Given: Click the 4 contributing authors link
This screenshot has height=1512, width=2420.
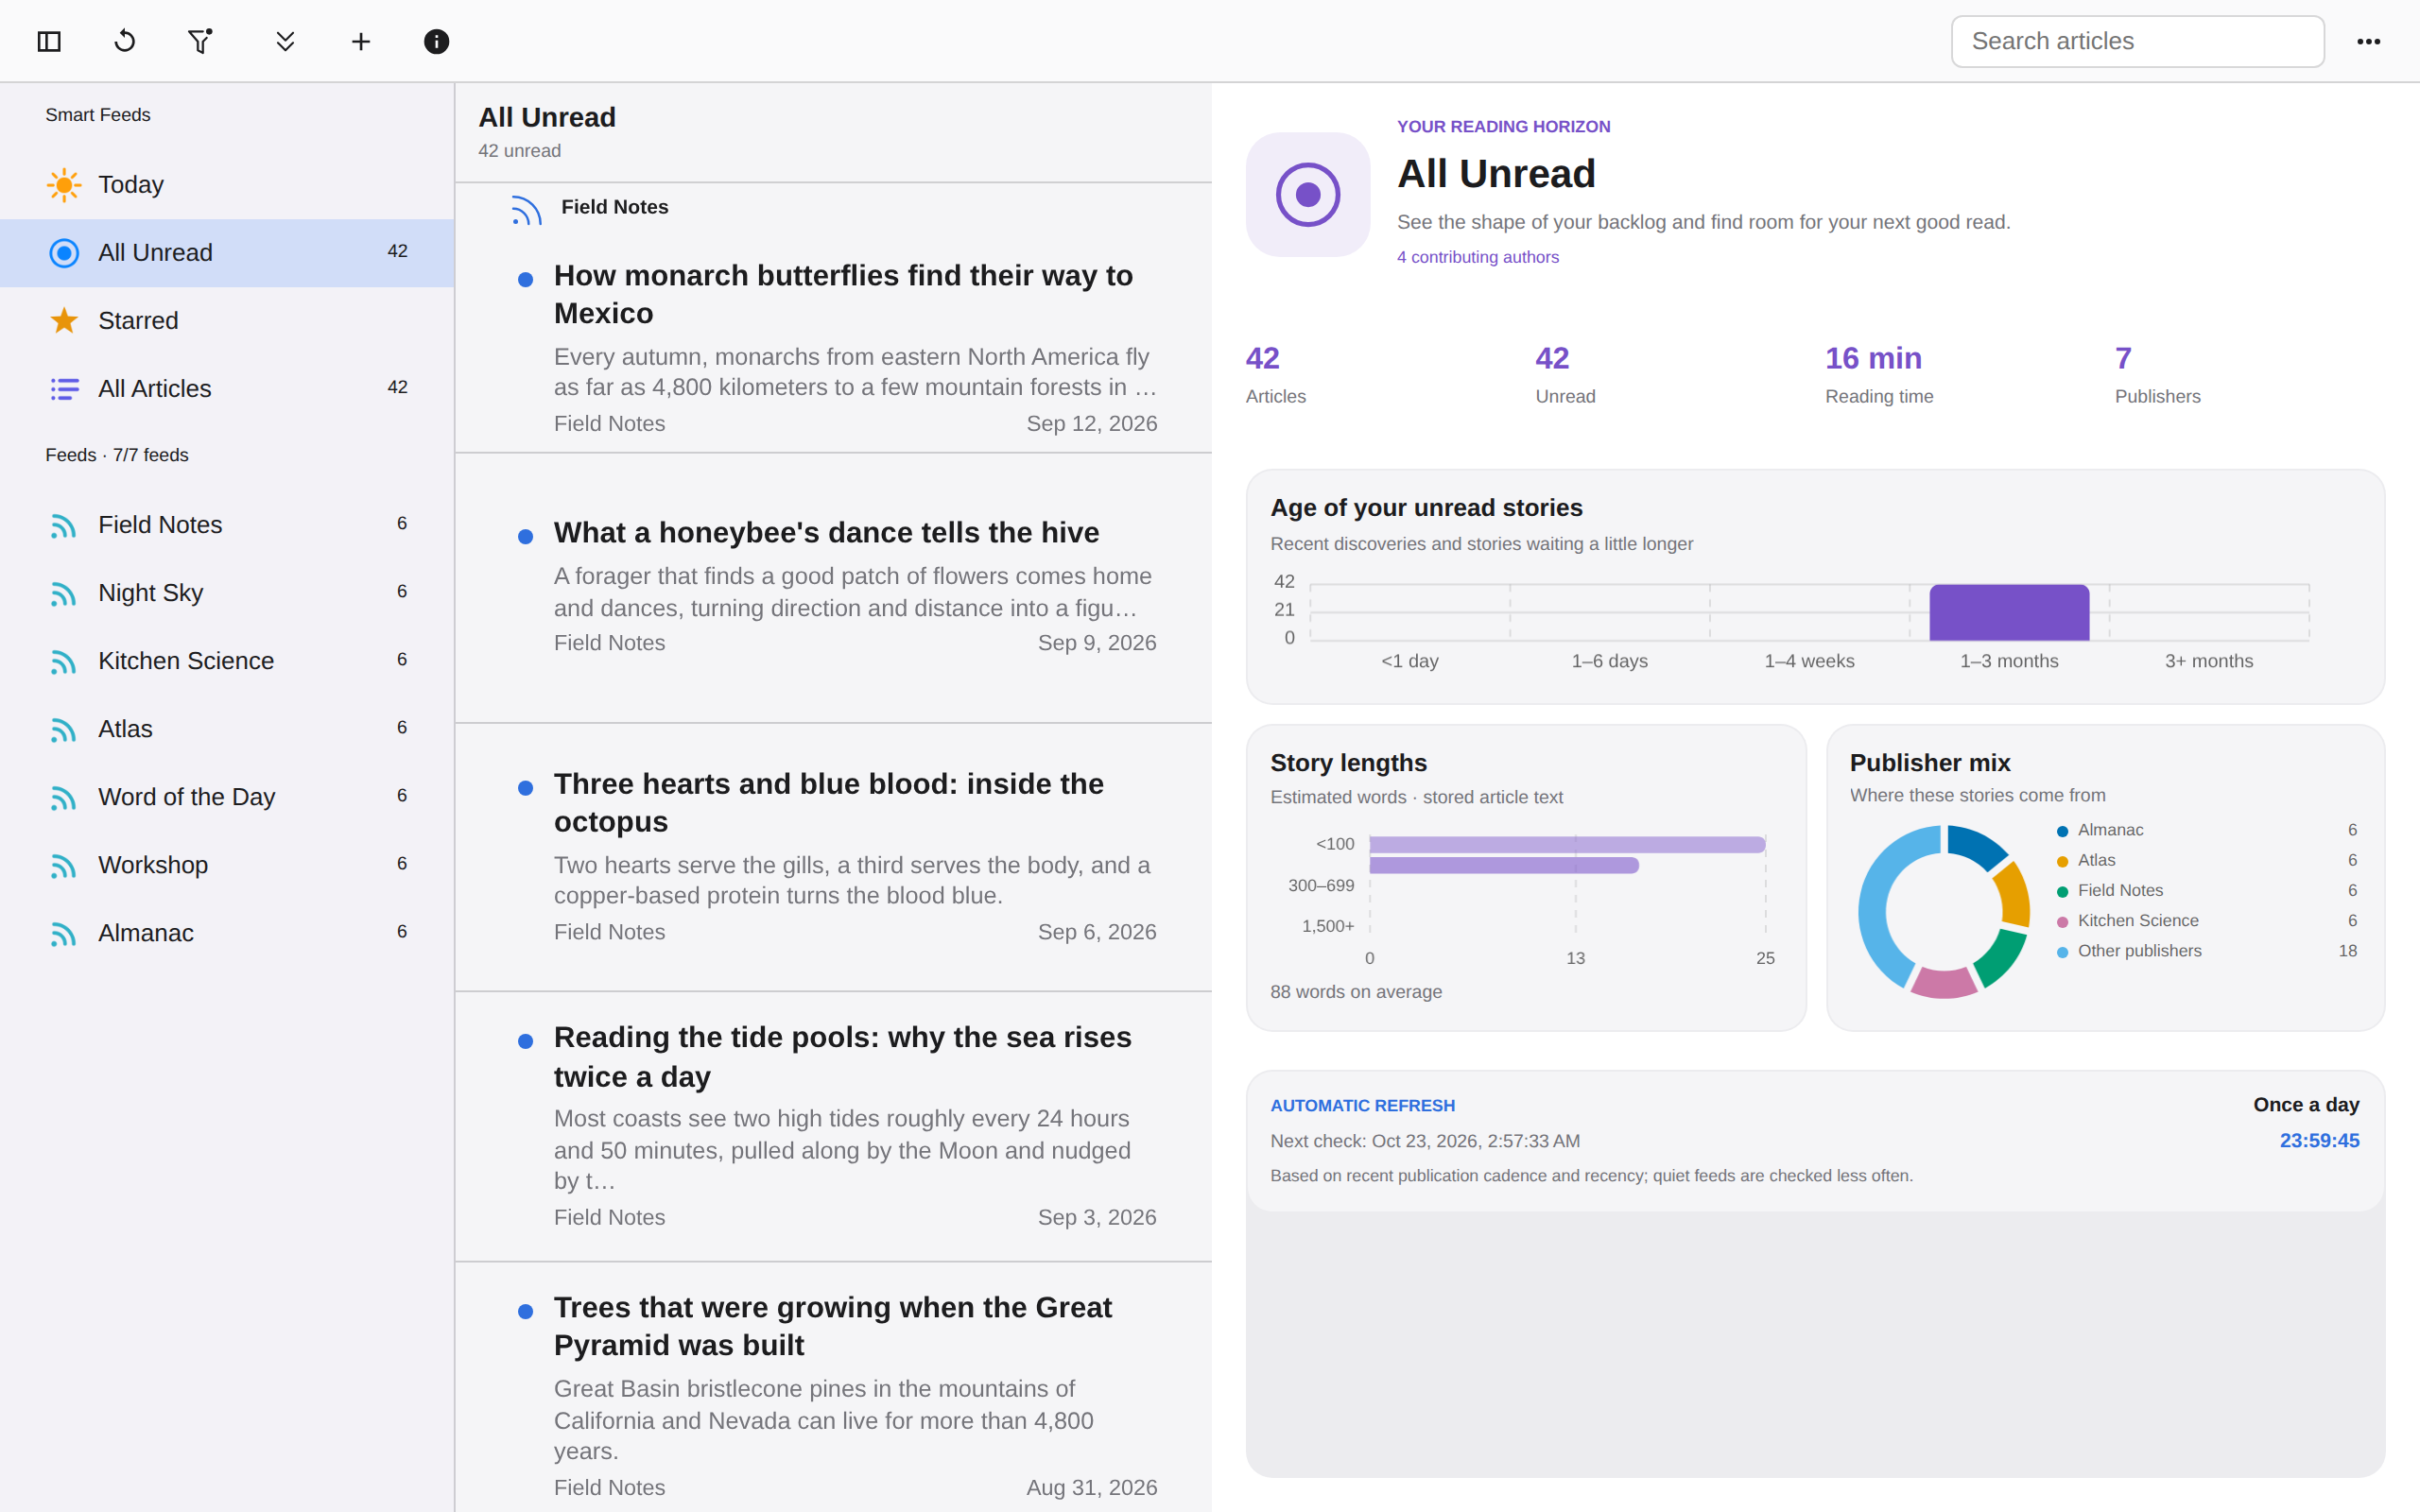Looking at the screenshot, I should pos(1477,257).
